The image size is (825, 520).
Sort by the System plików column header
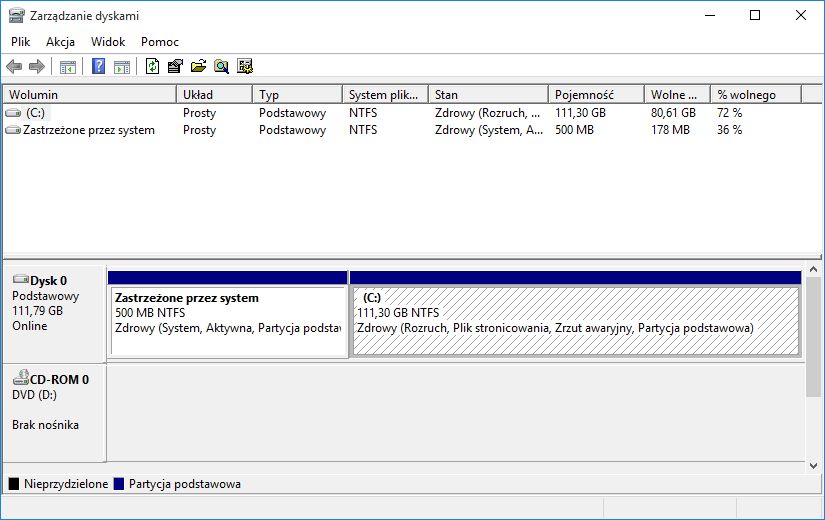[x=386, y=95]
